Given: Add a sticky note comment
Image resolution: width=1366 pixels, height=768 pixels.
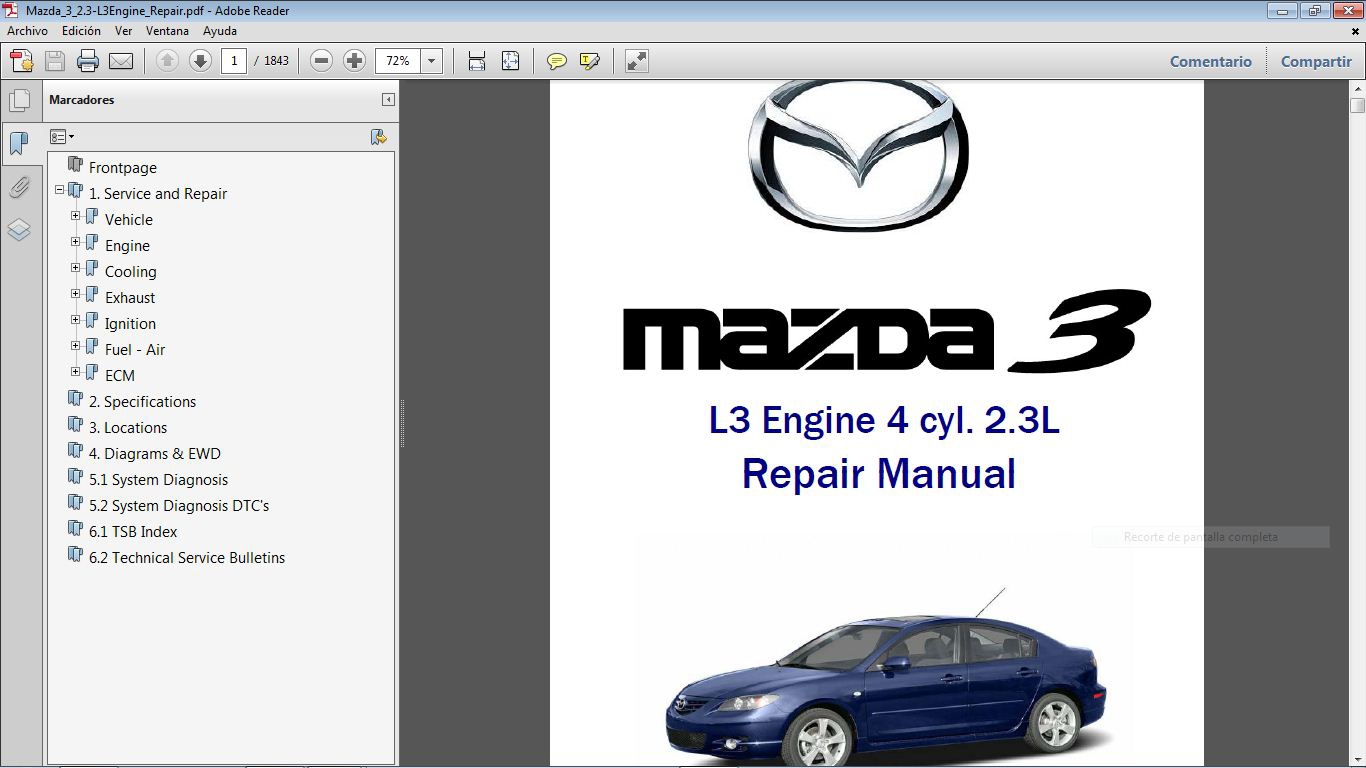Looking at the screenshot, I should click(555, 61).
